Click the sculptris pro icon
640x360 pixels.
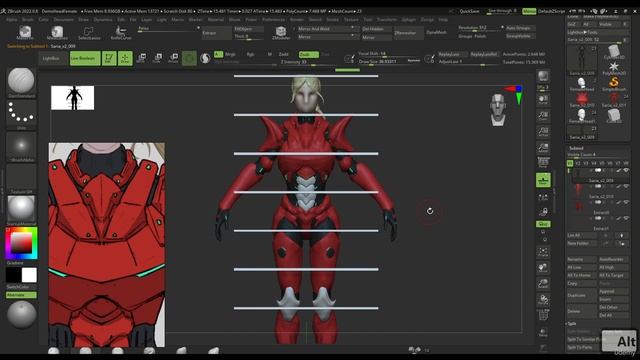click(x=205, y=58)
